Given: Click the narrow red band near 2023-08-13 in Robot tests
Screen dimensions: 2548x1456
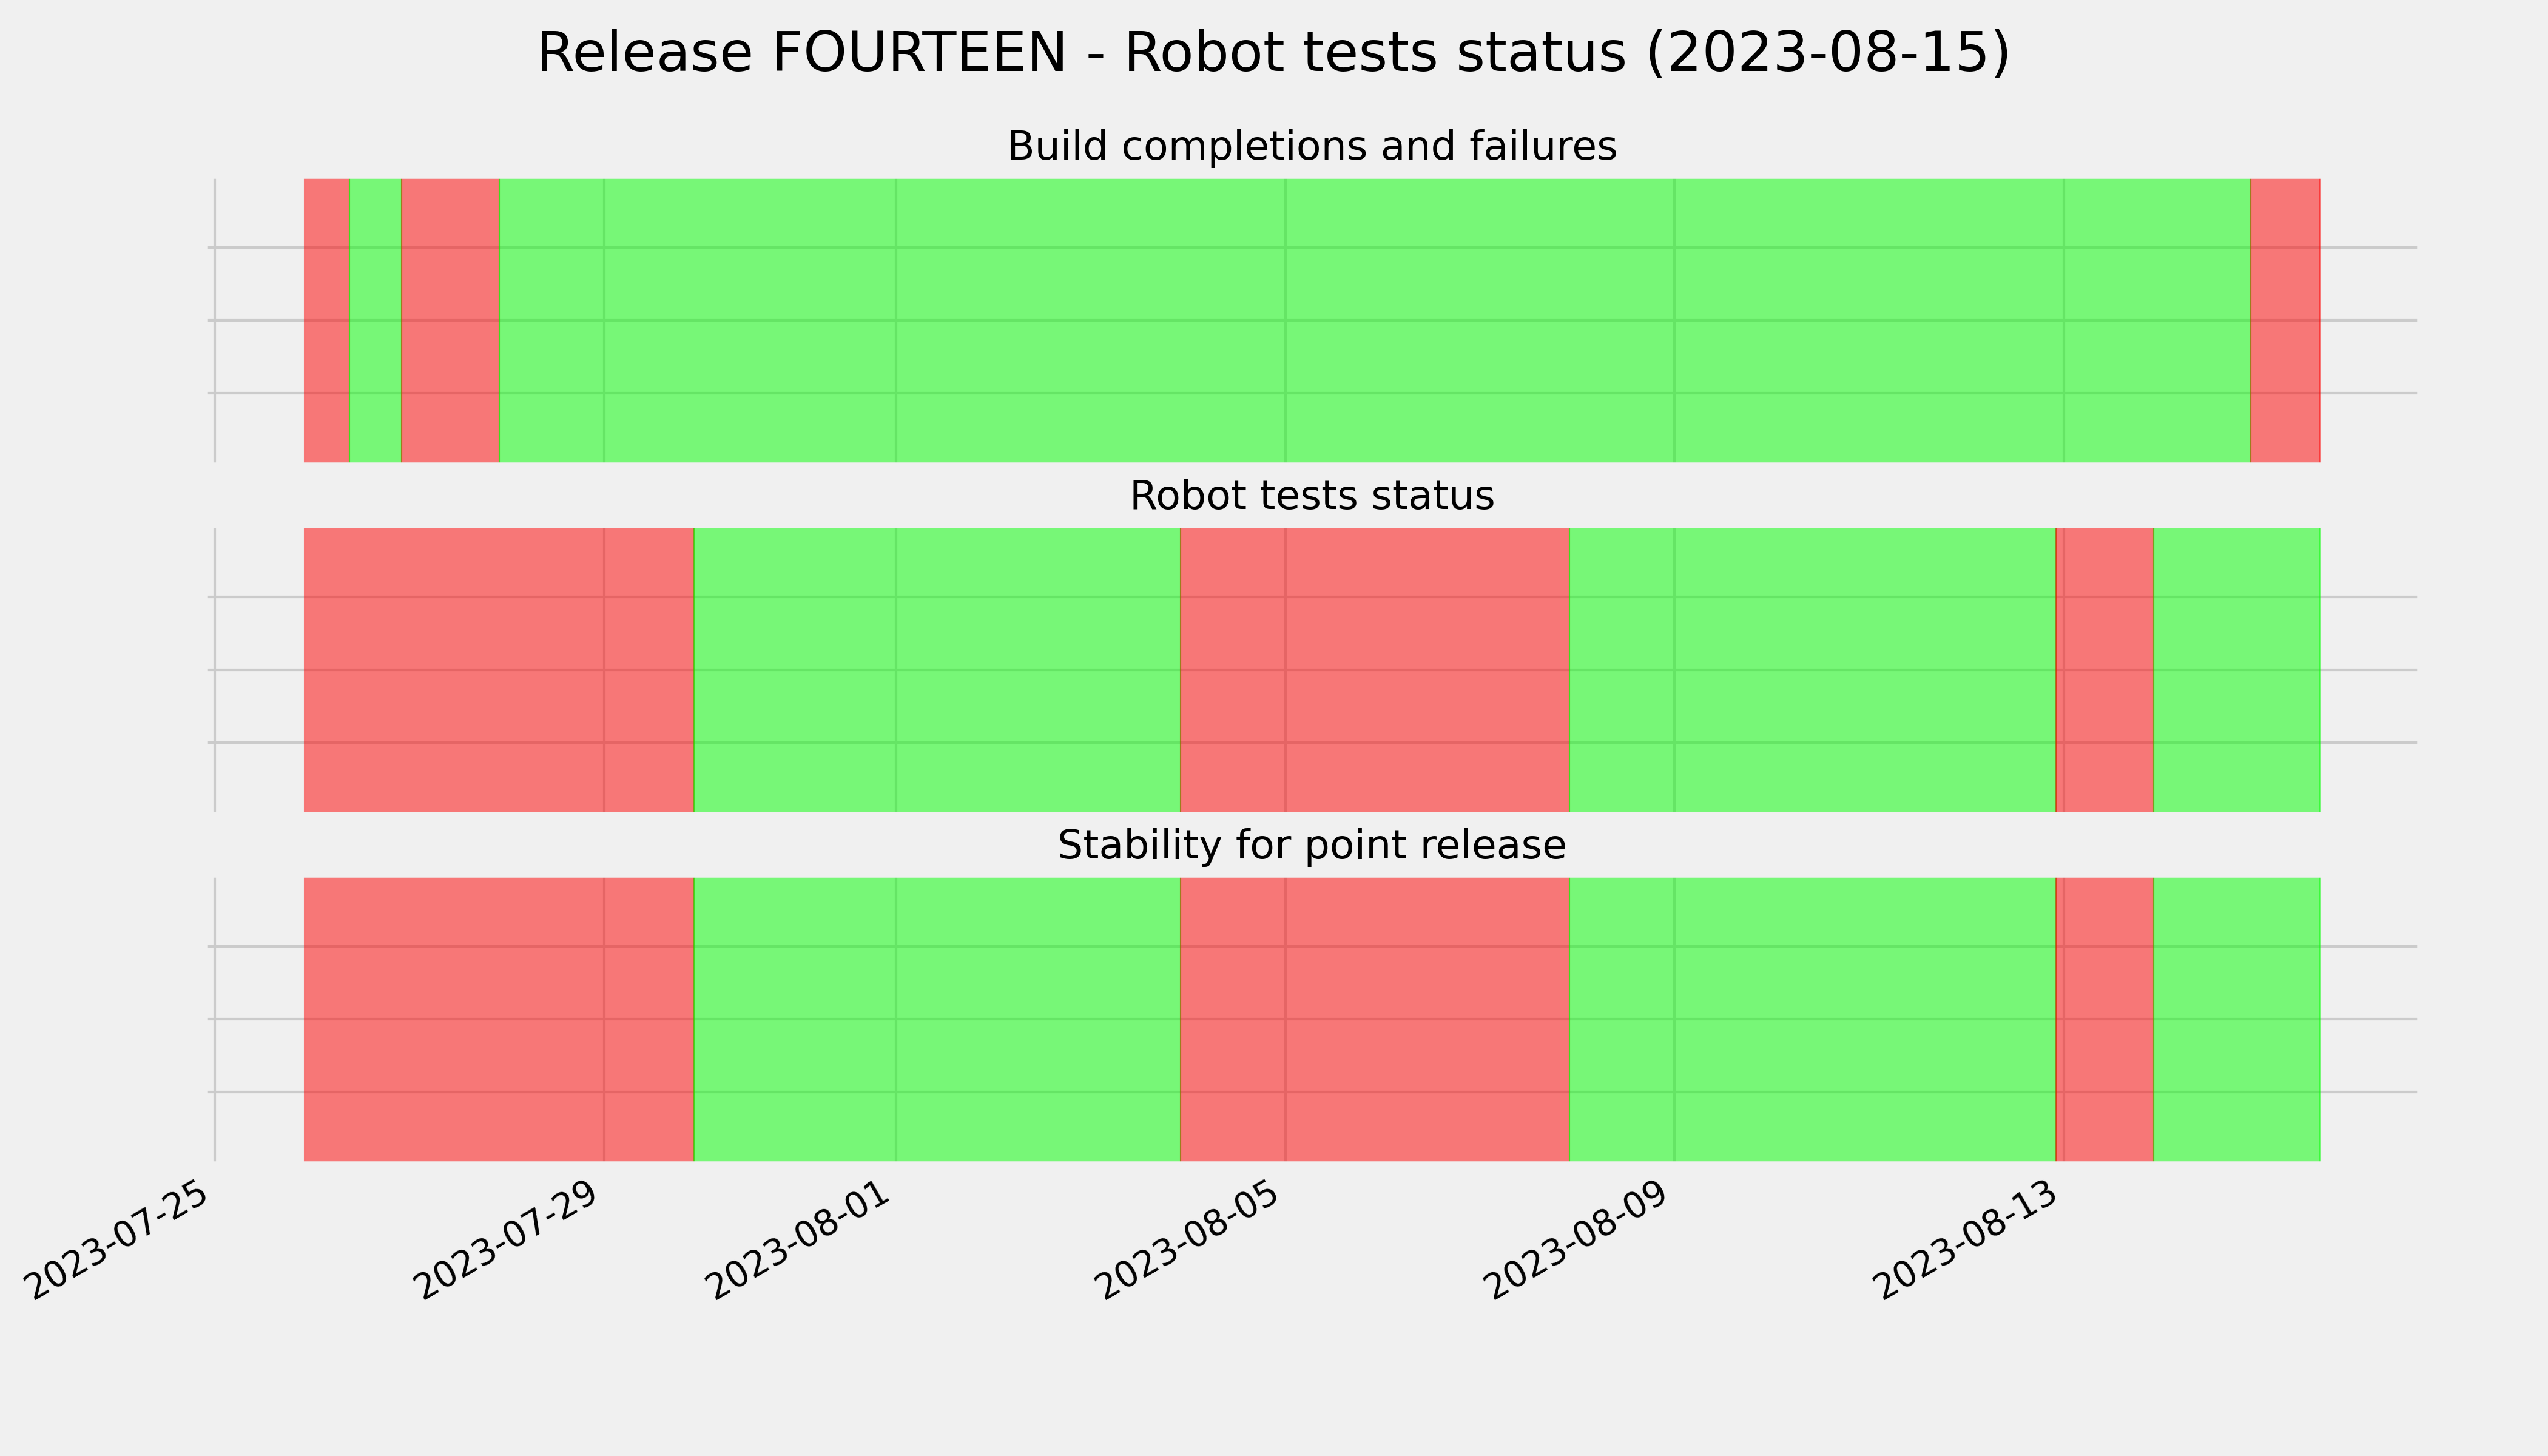Looking at the screenshot, I should [2104, 670].
